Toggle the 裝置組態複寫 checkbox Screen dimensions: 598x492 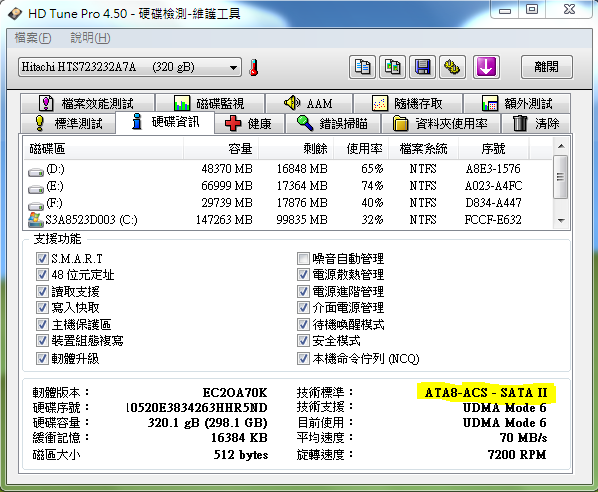point(42,340)
